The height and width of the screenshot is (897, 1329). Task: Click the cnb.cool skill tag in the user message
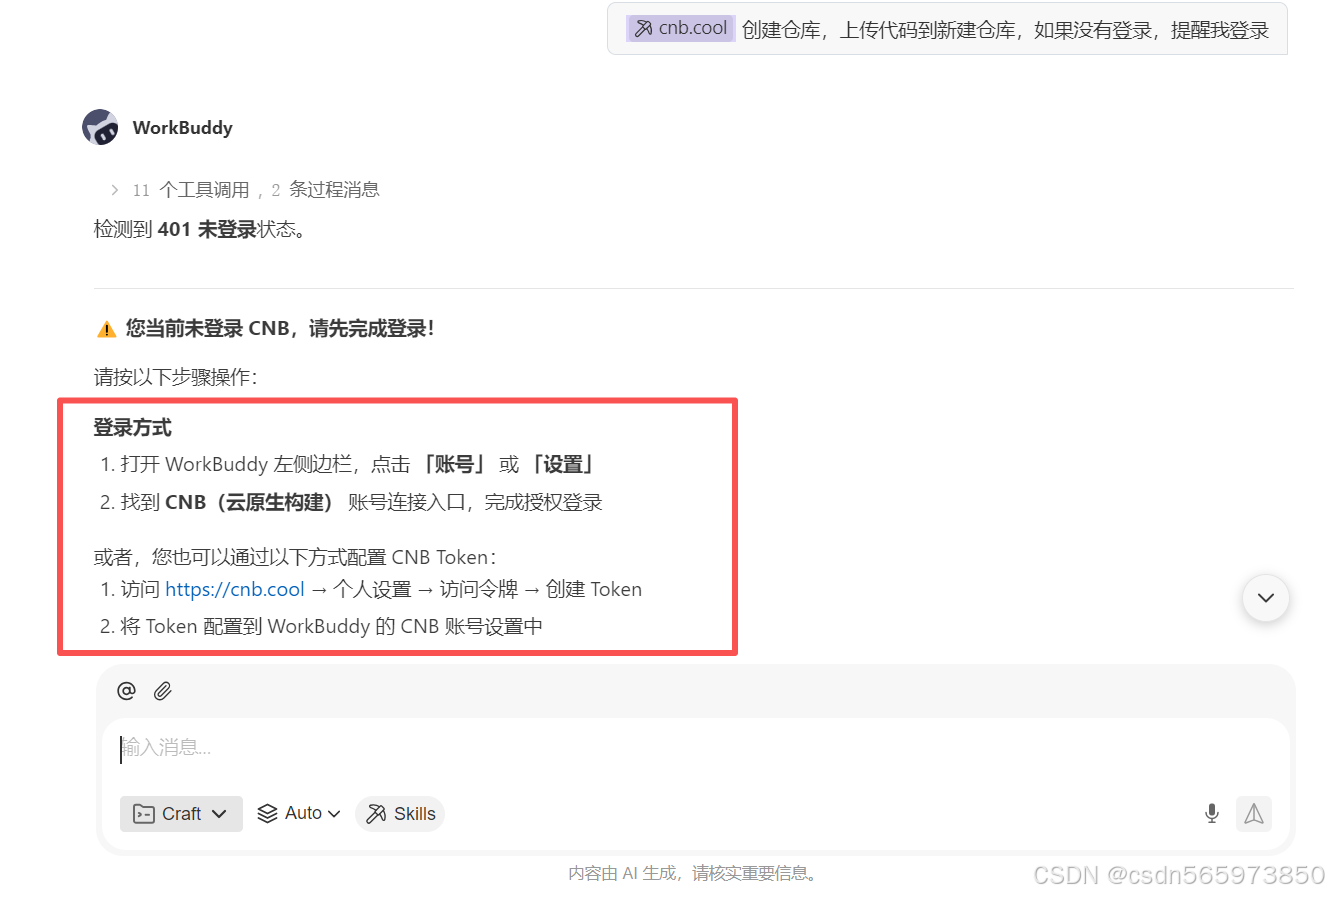point(681,28)
